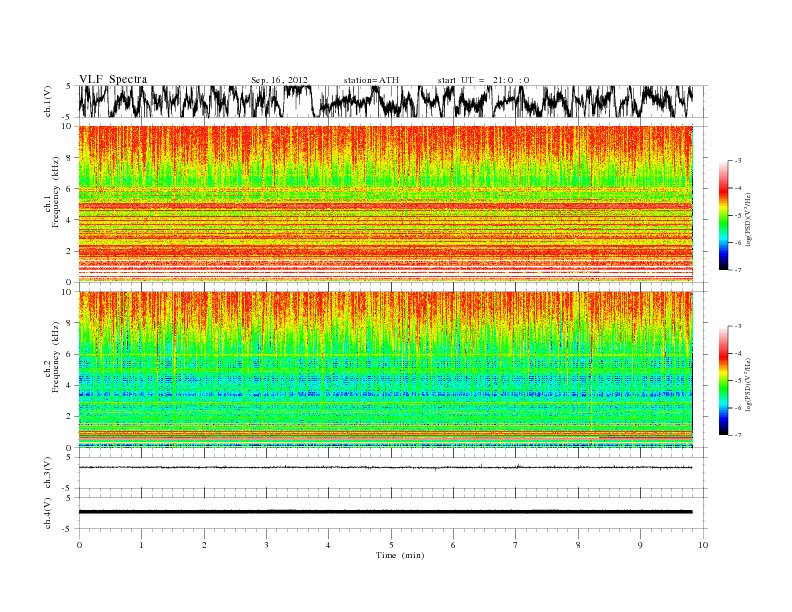Click the "-7" tick on ch.2 color bar

[738, 435]
